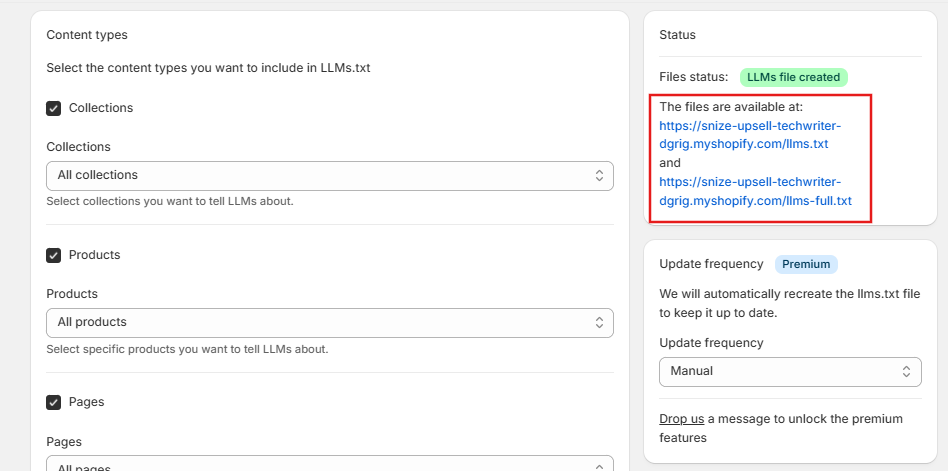The width and height of the screenshot is (948, 471).
Task: Click the Premium badge
Action: [806, 264]
